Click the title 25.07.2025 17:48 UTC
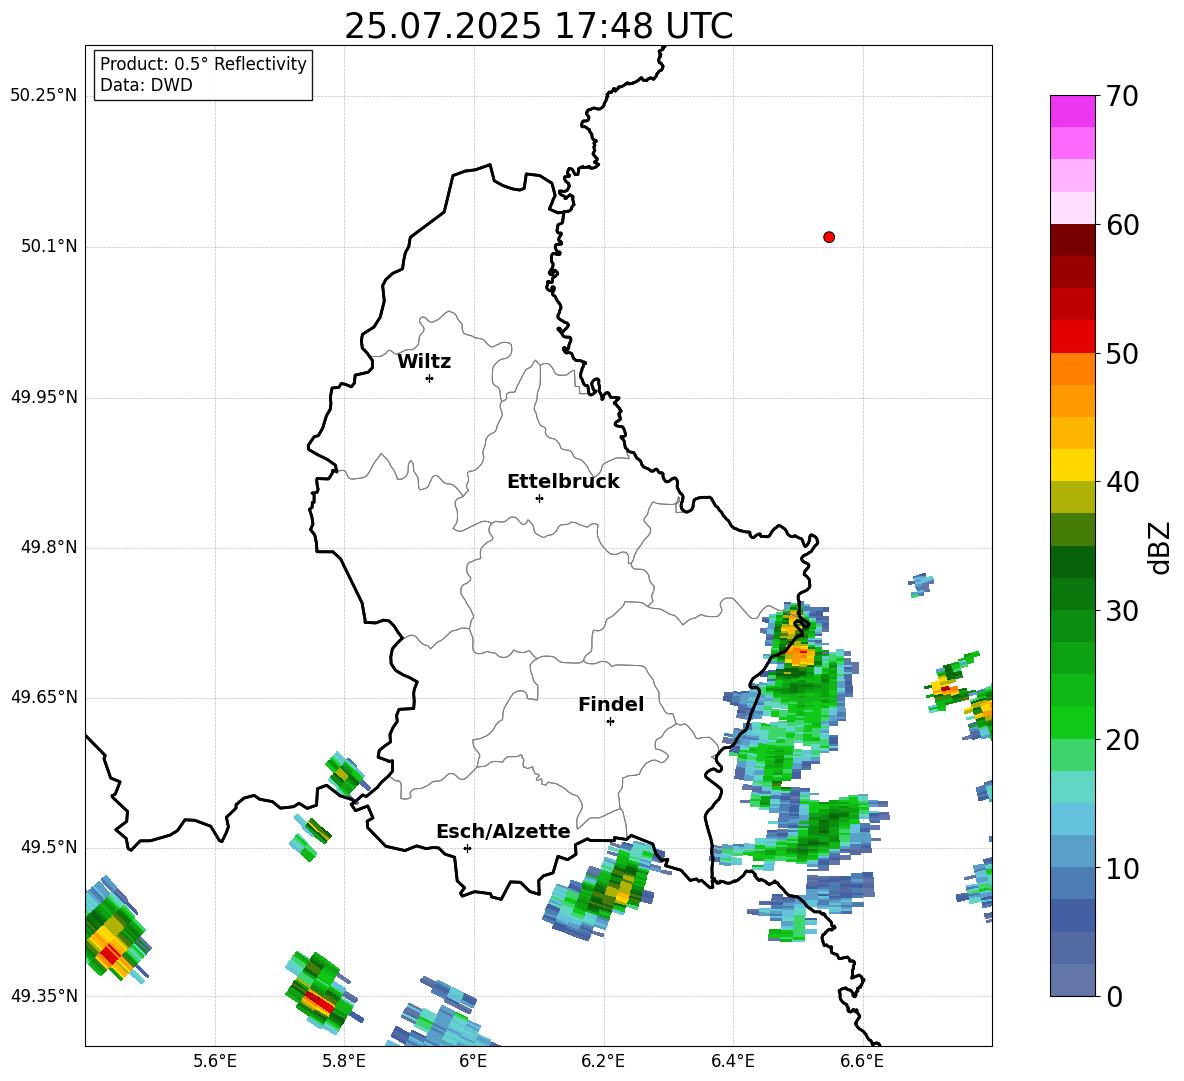This screenshot has width=1184, height=1081. [x=538, y=26]
